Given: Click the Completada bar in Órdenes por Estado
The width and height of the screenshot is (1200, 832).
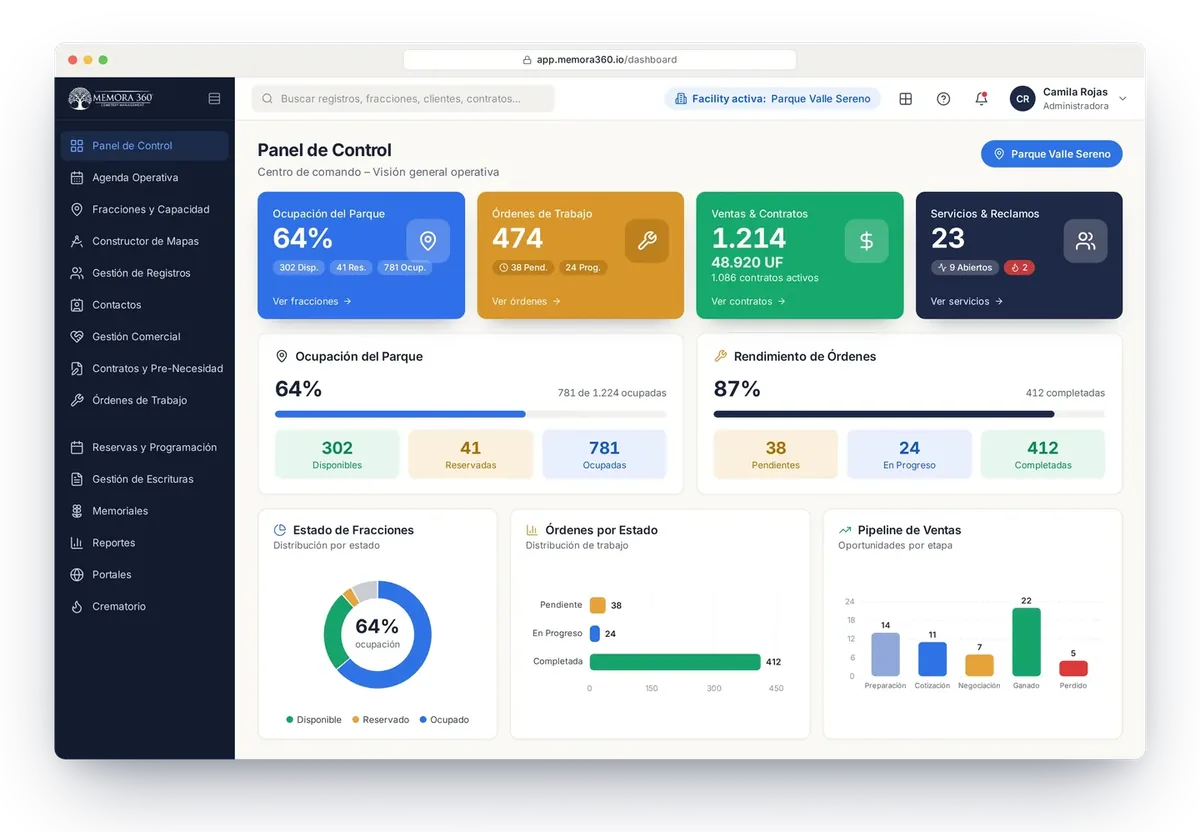Looking at the screenshot, I should click(x=675, y=662).
